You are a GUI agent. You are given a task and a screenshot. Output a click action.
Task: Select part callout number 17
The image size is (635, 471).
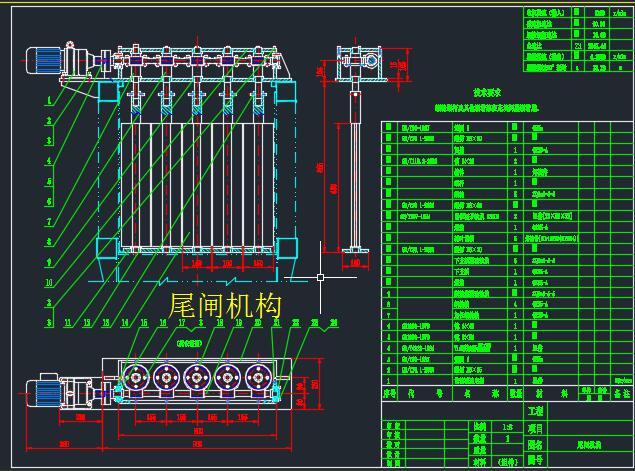182,323
